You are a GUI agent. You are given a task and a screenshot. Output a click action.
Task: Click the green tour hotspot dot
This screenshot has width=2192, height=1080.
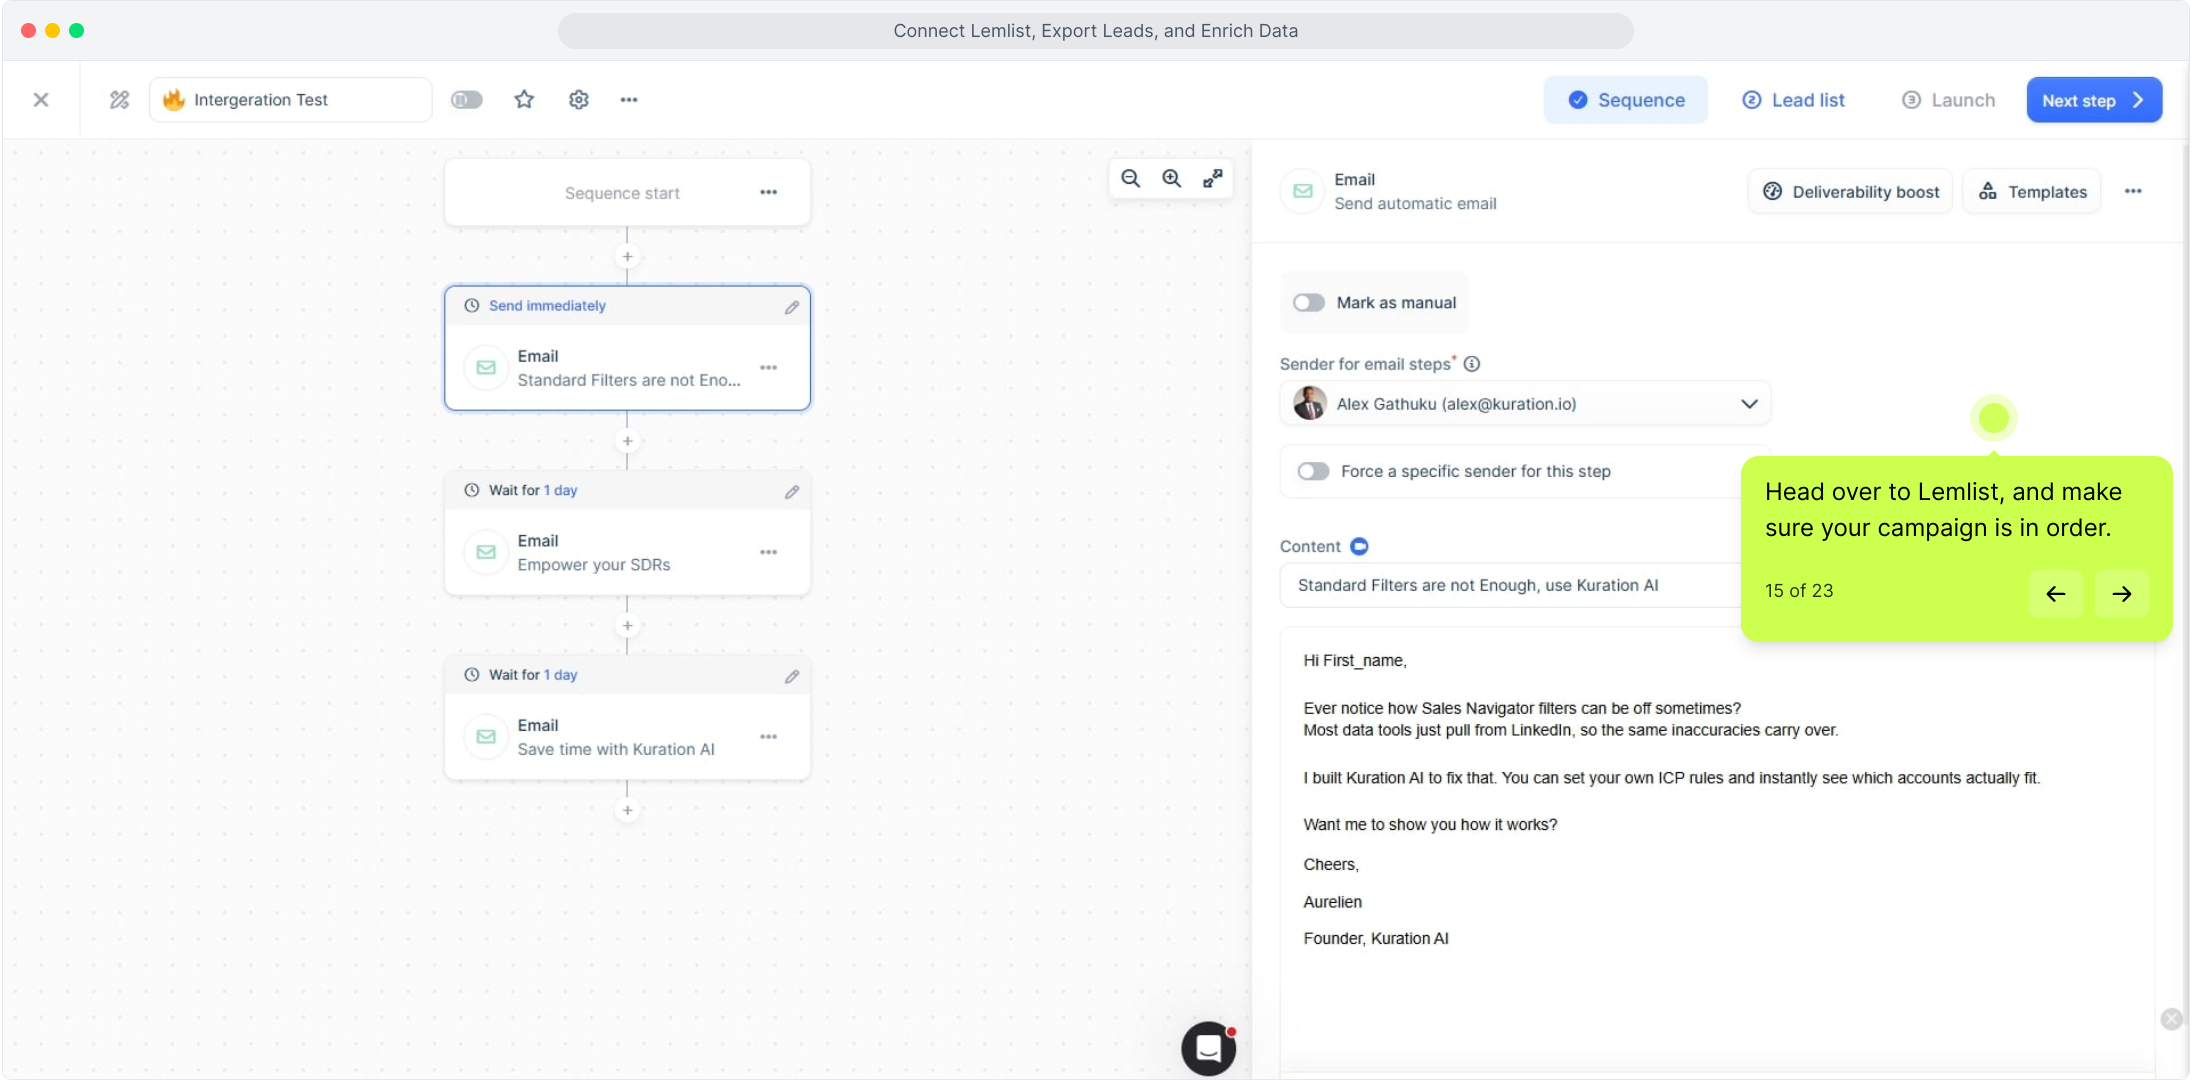click(1994, 418)
